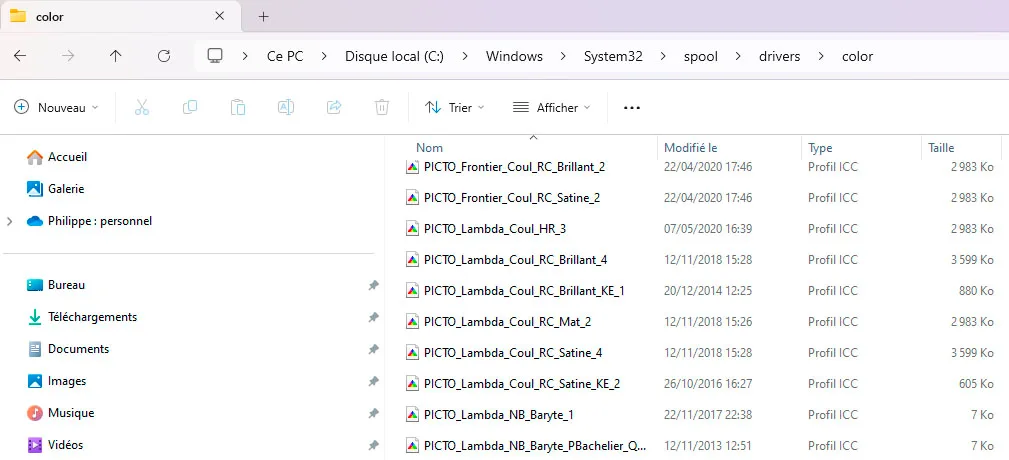Refresh the current folder view

164,56
